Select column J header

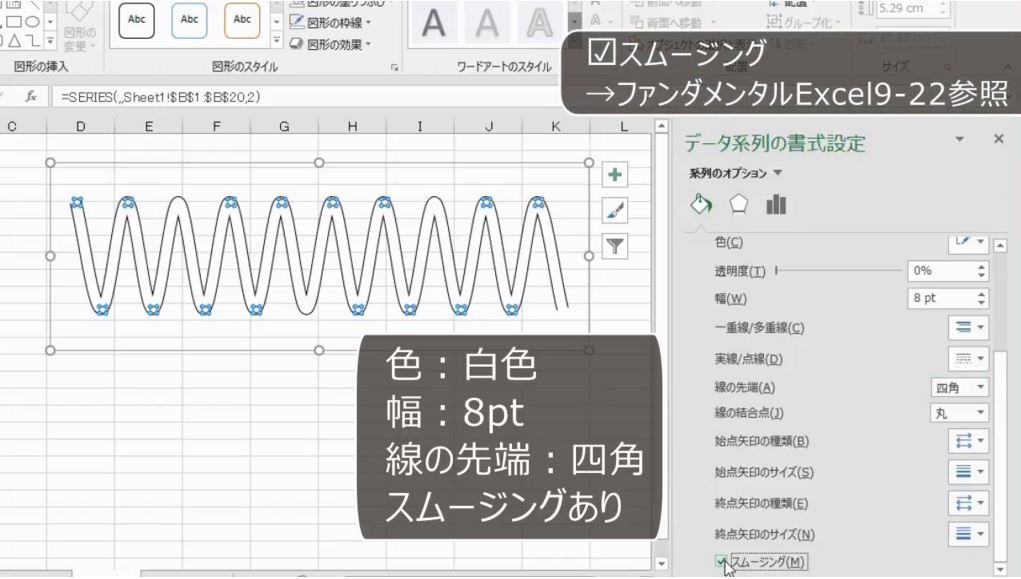tap(488, 126)
